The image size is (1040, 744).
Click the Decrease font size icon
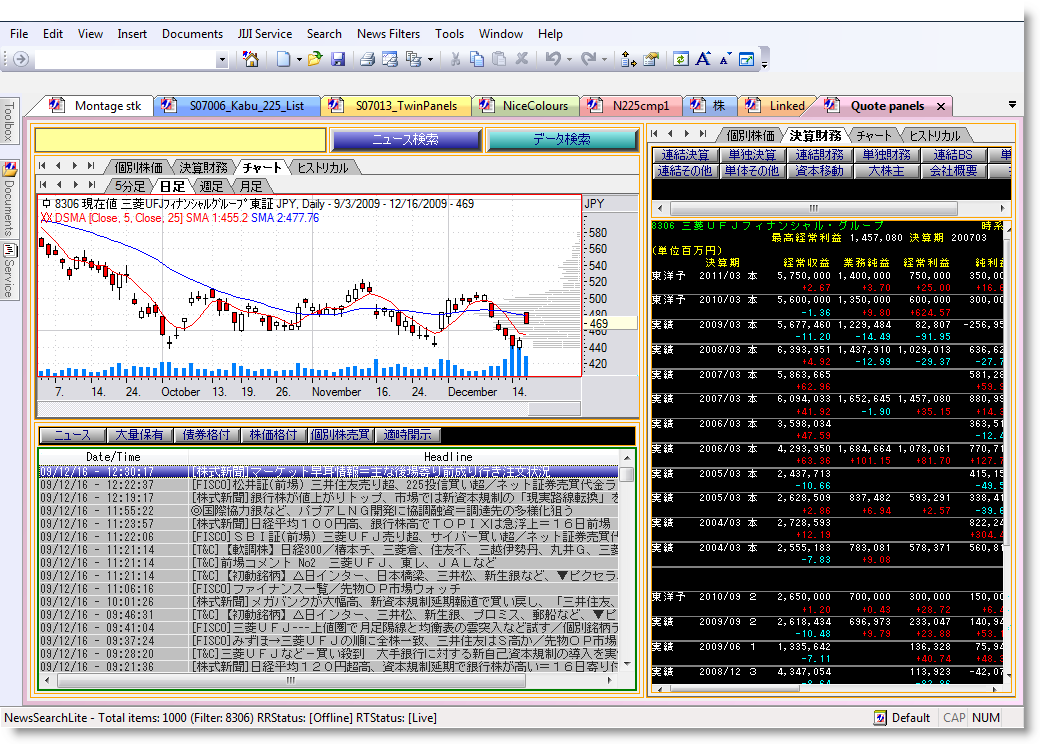pyautogui.click(x=725, y=59)
